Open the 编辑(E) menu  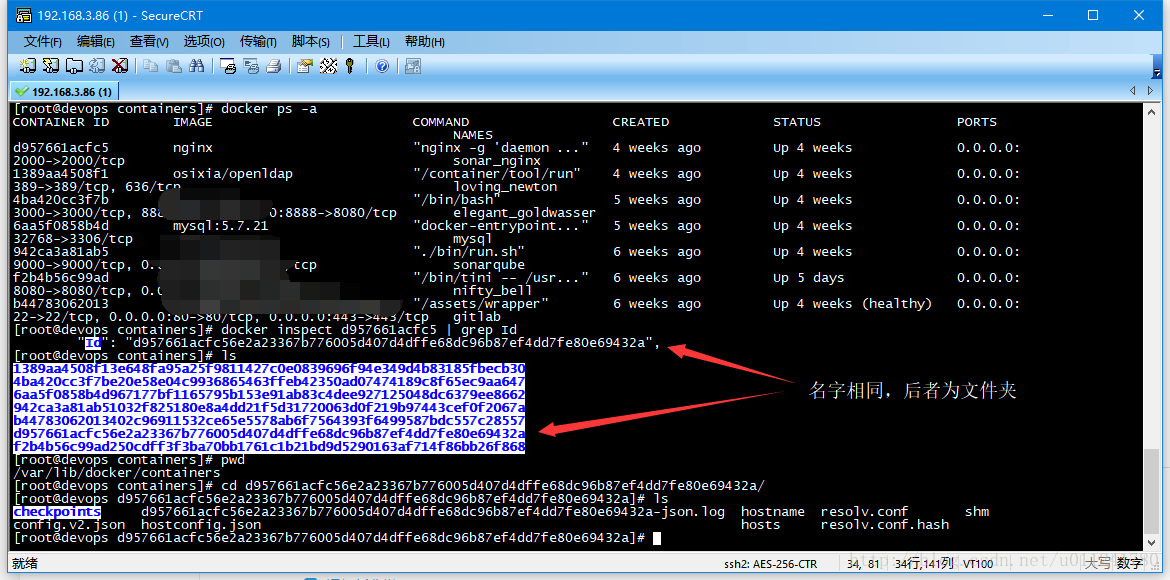coord(96,42)
